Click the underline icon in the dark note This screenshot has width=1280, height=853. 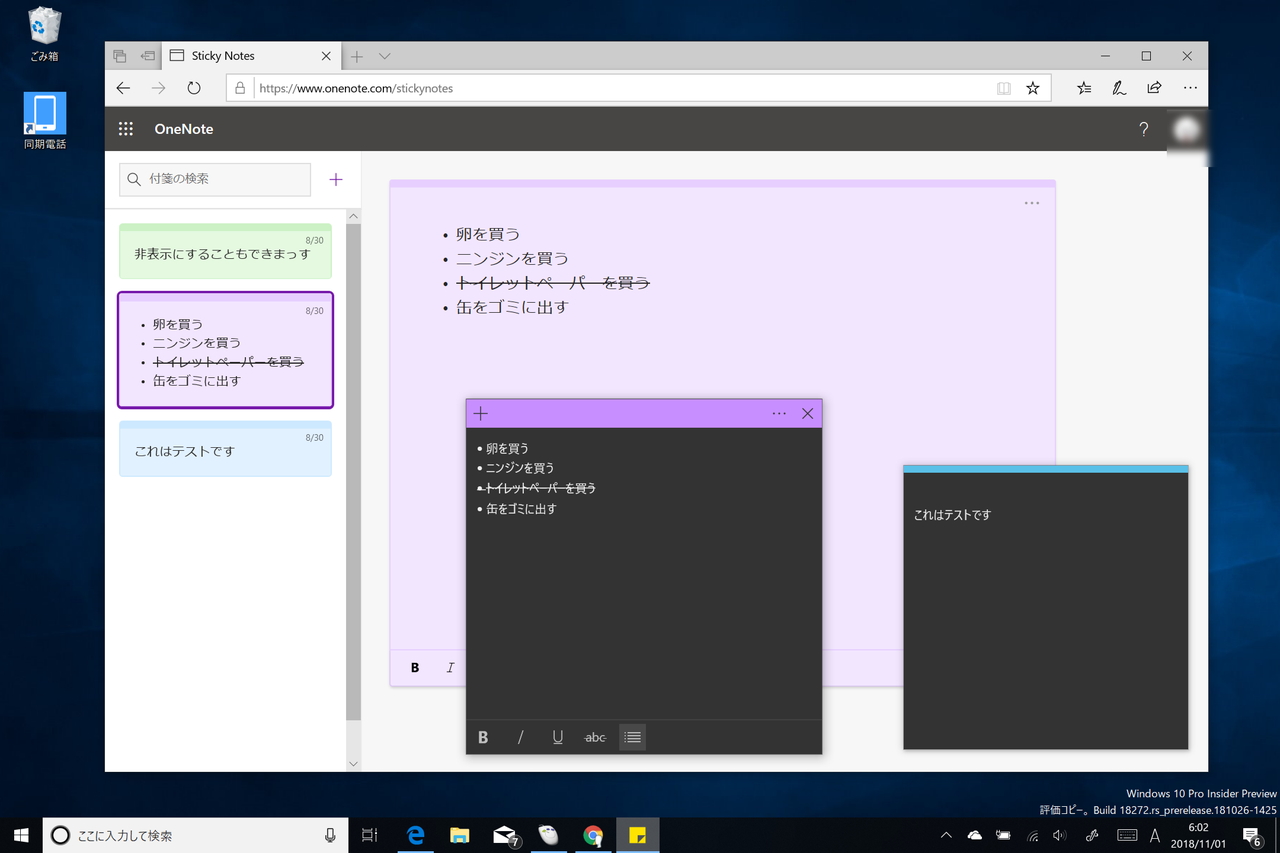[557, 737]
